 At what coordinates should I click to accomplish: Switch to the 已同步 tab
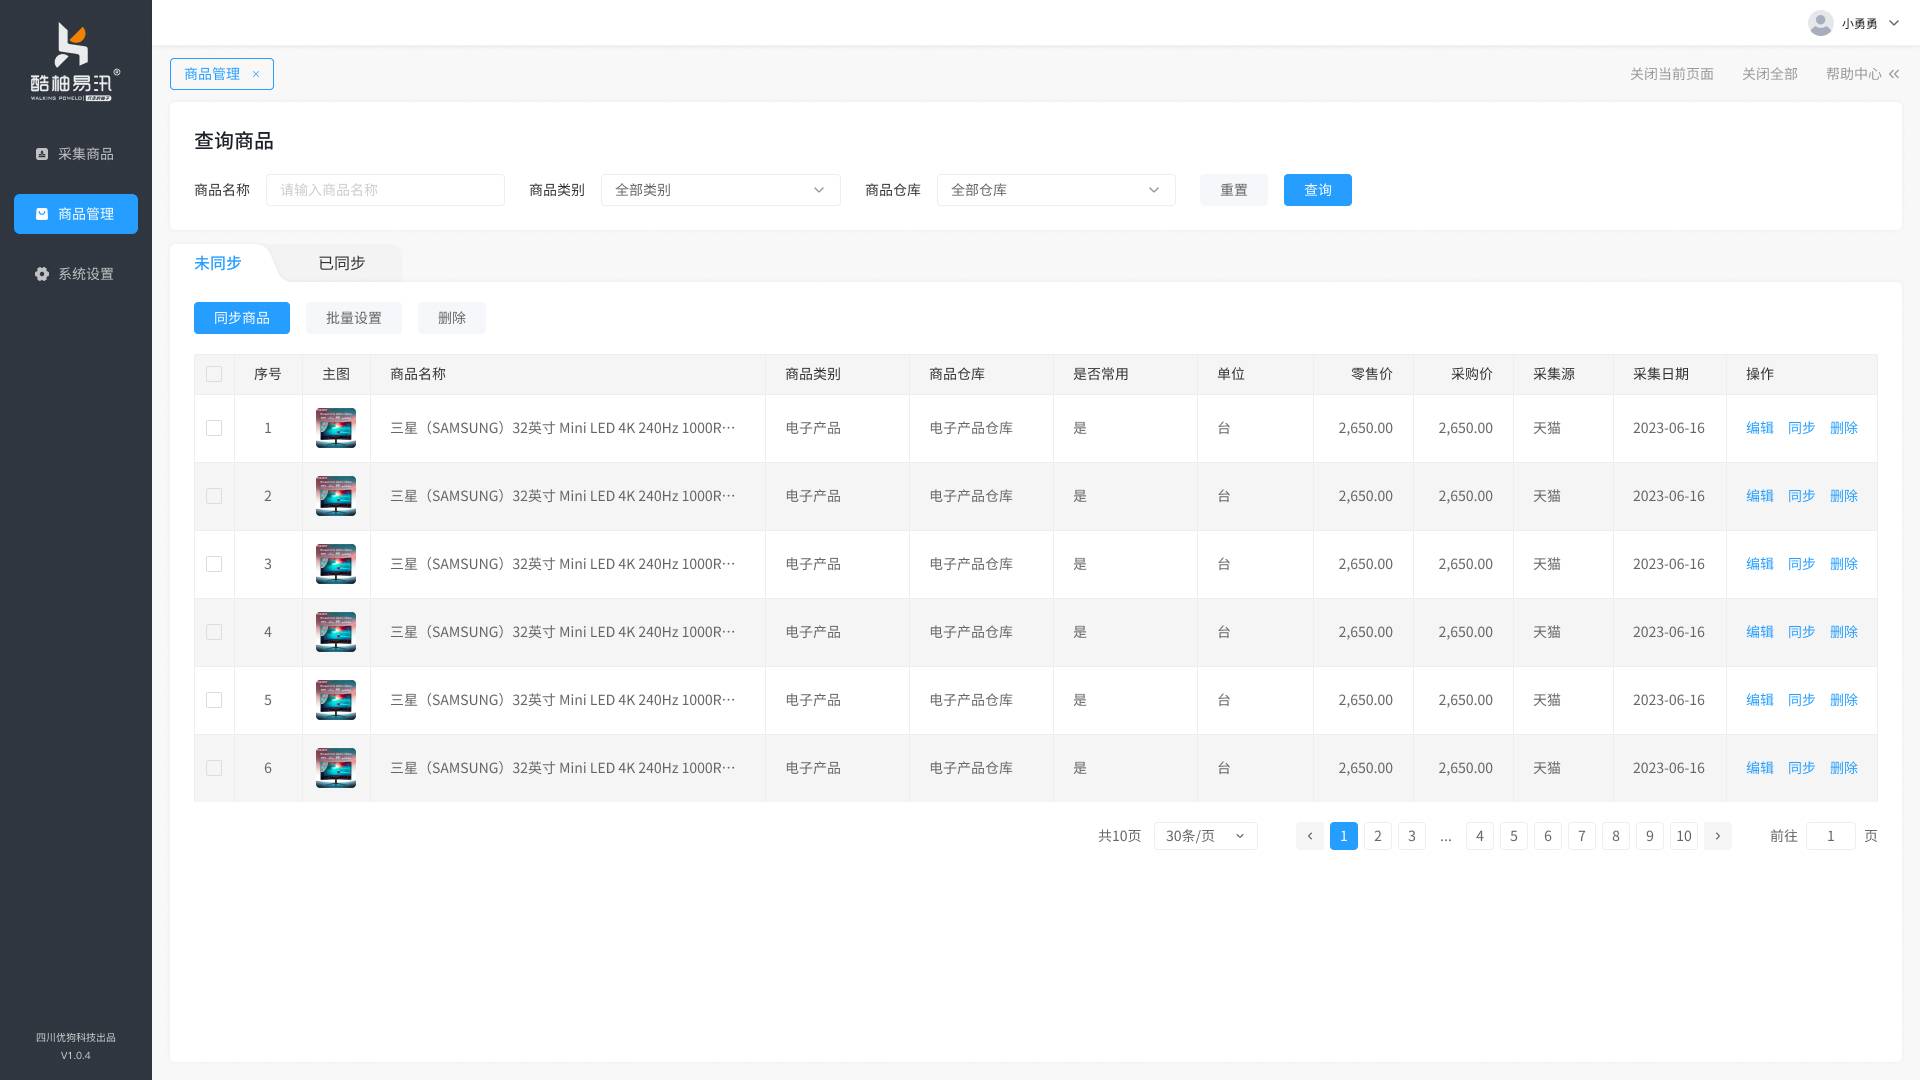pyautogui.click(x=341, y=263)
